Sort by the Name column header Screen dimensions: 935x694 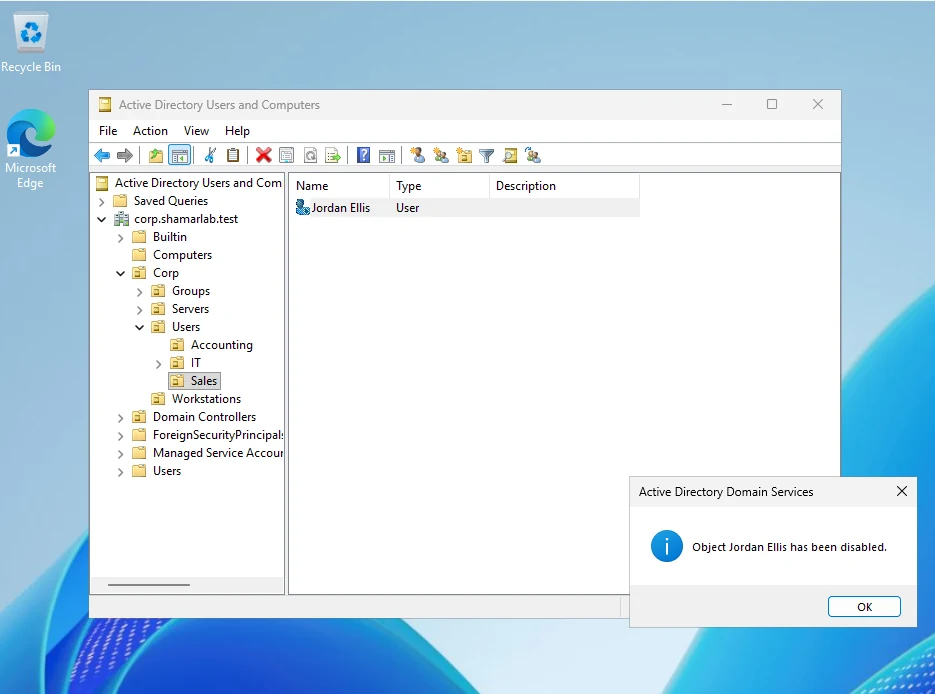click(339, 186)
